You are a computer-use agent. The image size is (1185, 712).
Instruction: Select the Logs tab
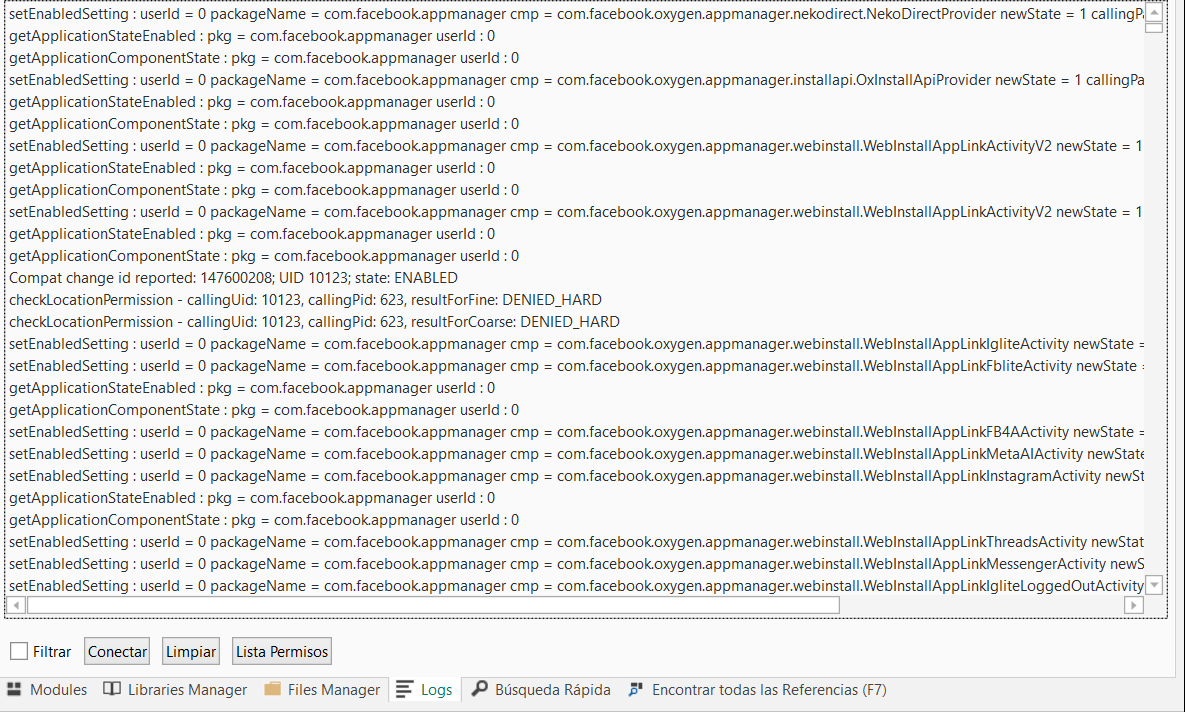[x=425, y=689]
